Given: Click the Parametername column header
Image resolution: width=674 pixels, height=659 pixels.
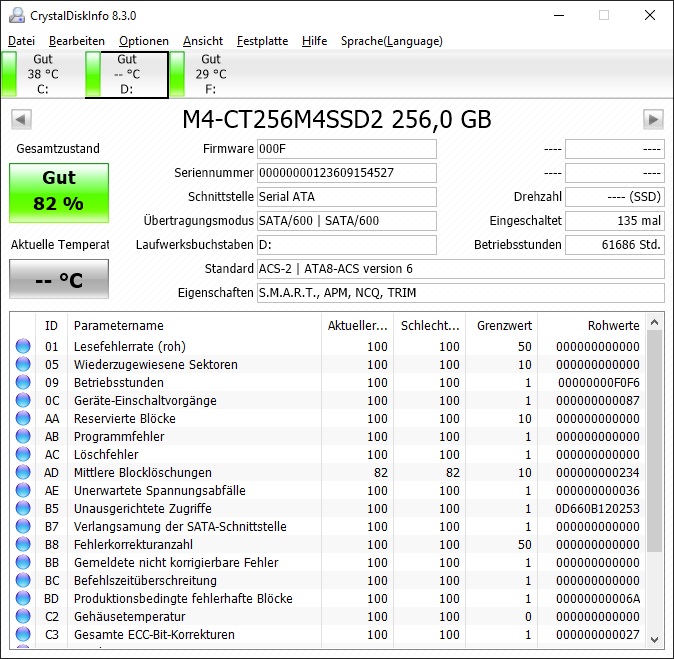Looking at the screenshot, I should [194, 325].
